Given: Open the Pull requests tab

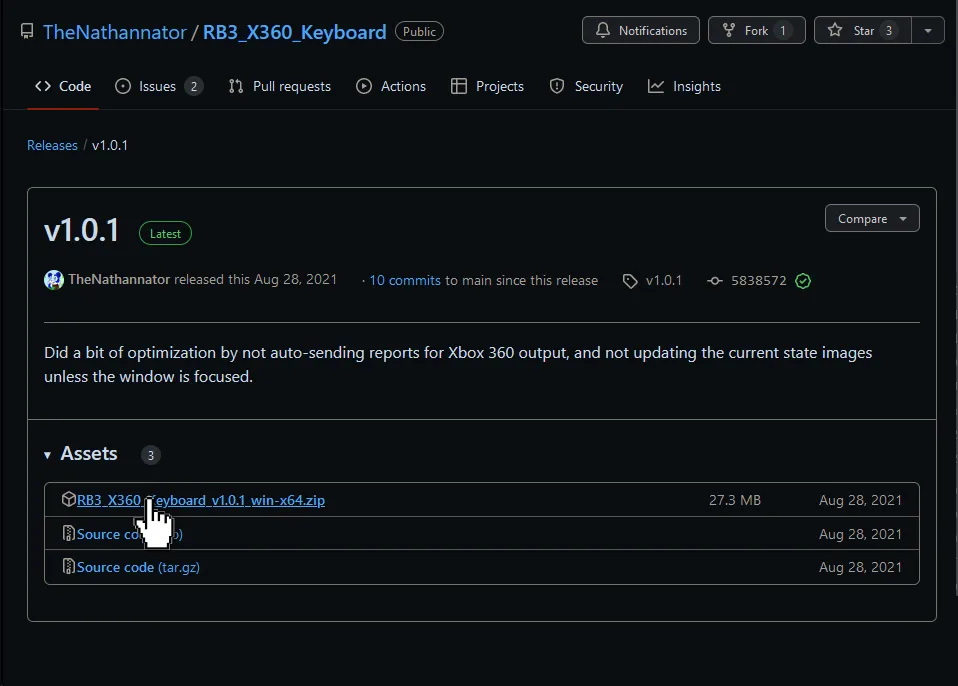Looking at the screenshot, I should tap(280, 86).
